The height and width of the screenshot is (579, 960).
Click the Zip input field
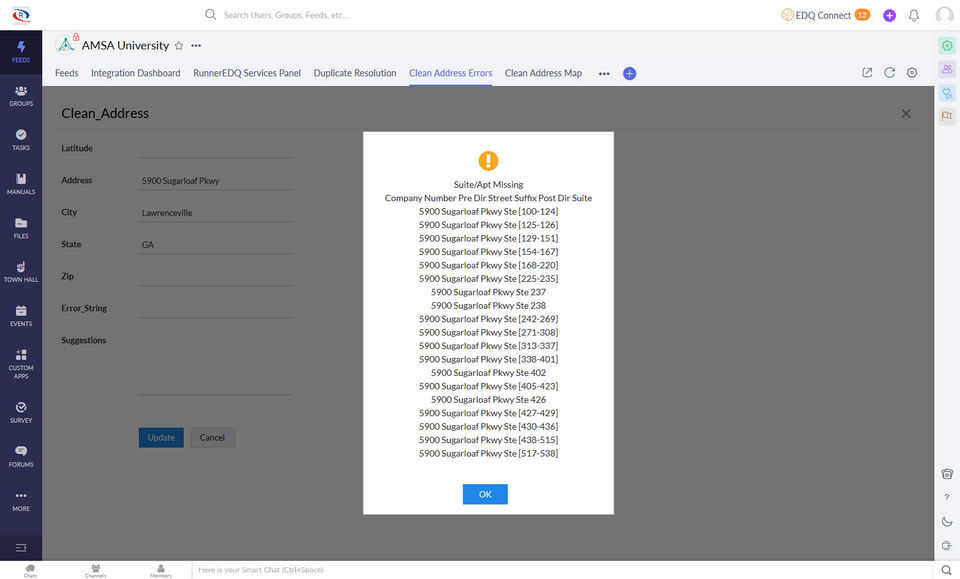click(216, 276)
